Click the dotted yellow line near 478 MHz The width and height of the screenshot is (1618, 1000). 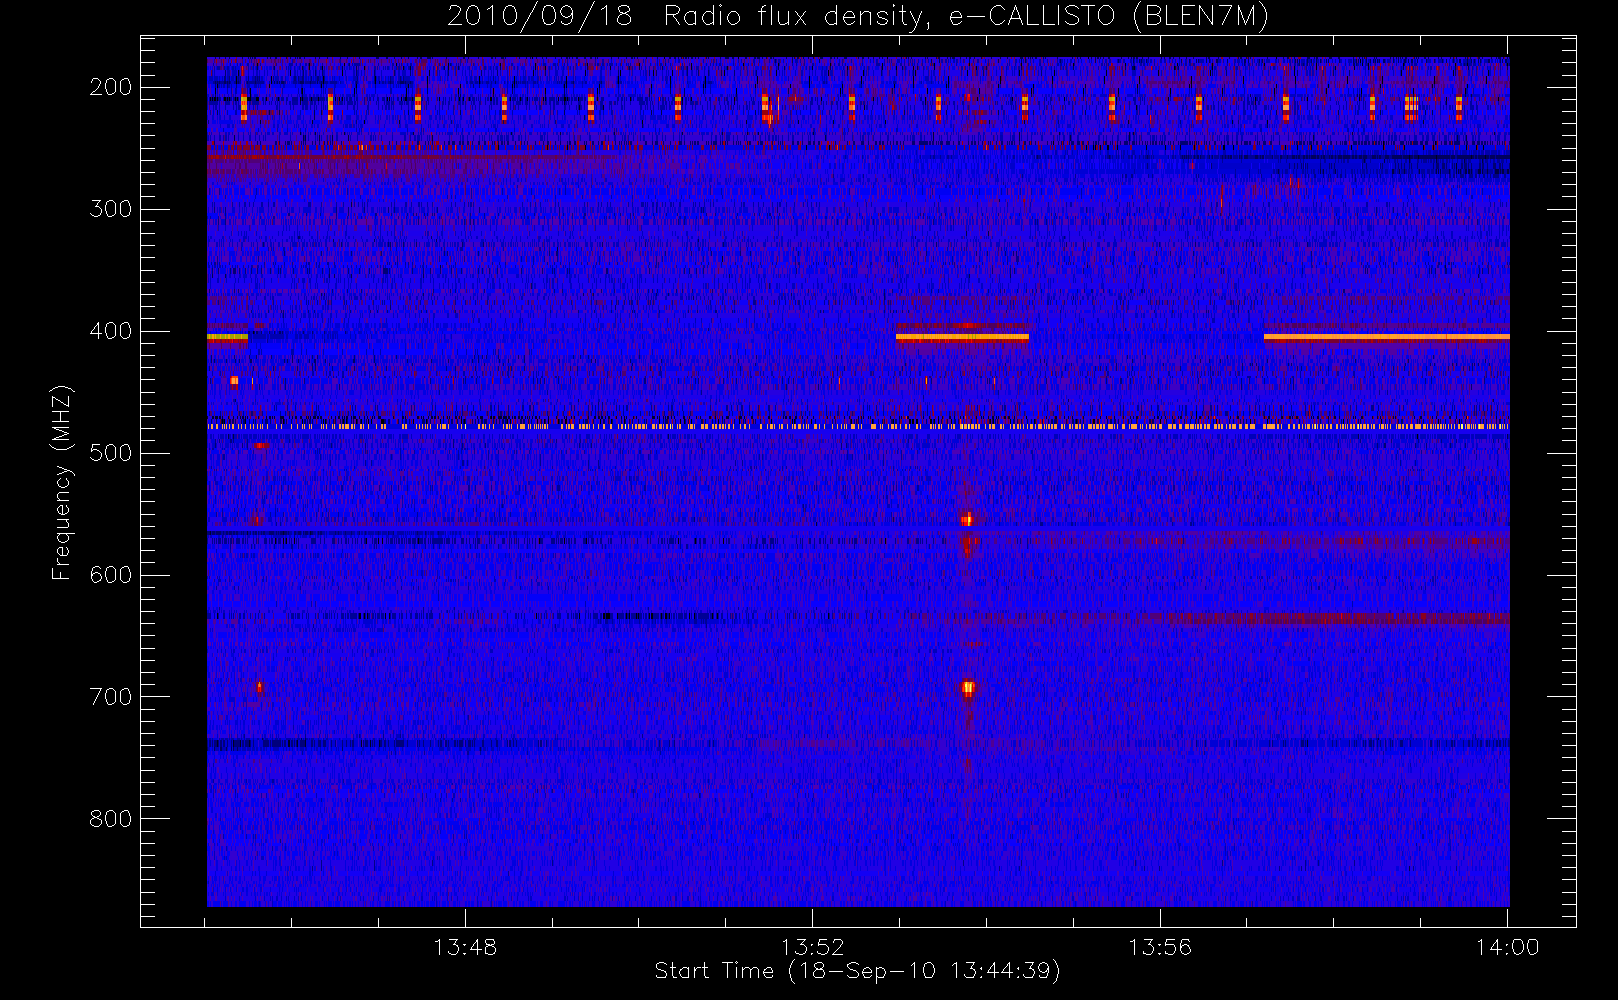(x=858, y=427)
